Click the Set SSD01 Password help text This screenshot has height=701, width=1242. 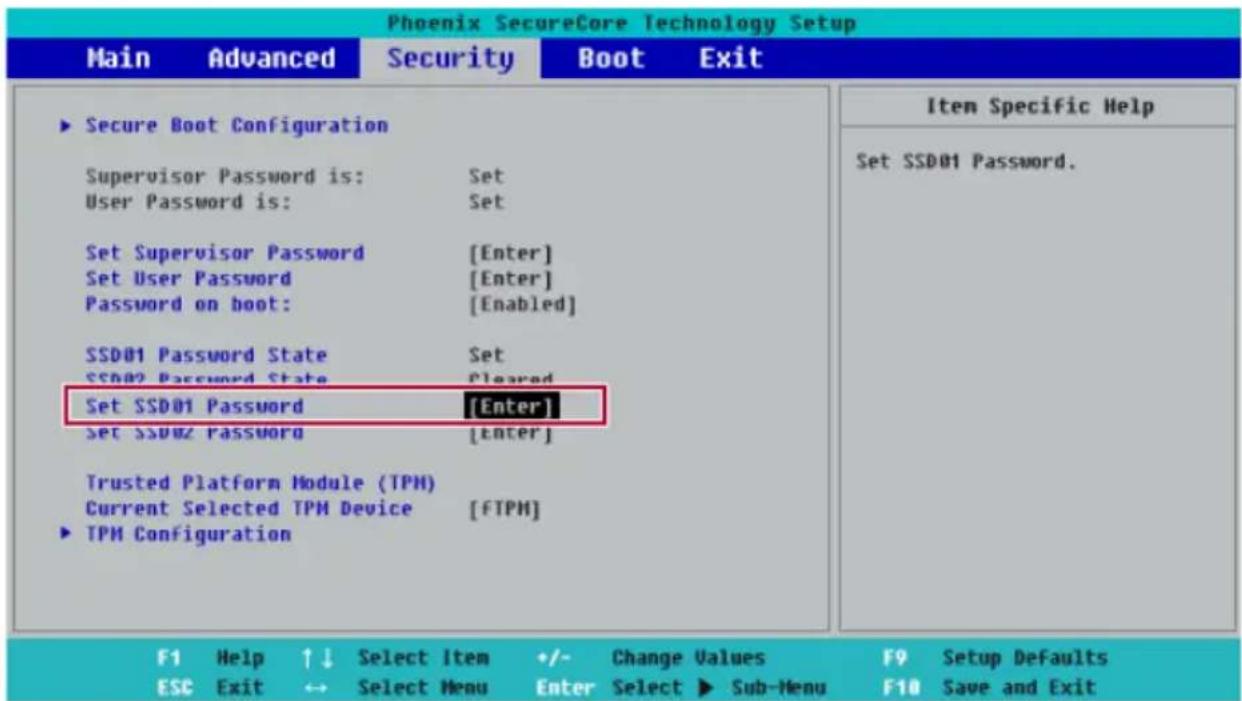pos(965,162)
